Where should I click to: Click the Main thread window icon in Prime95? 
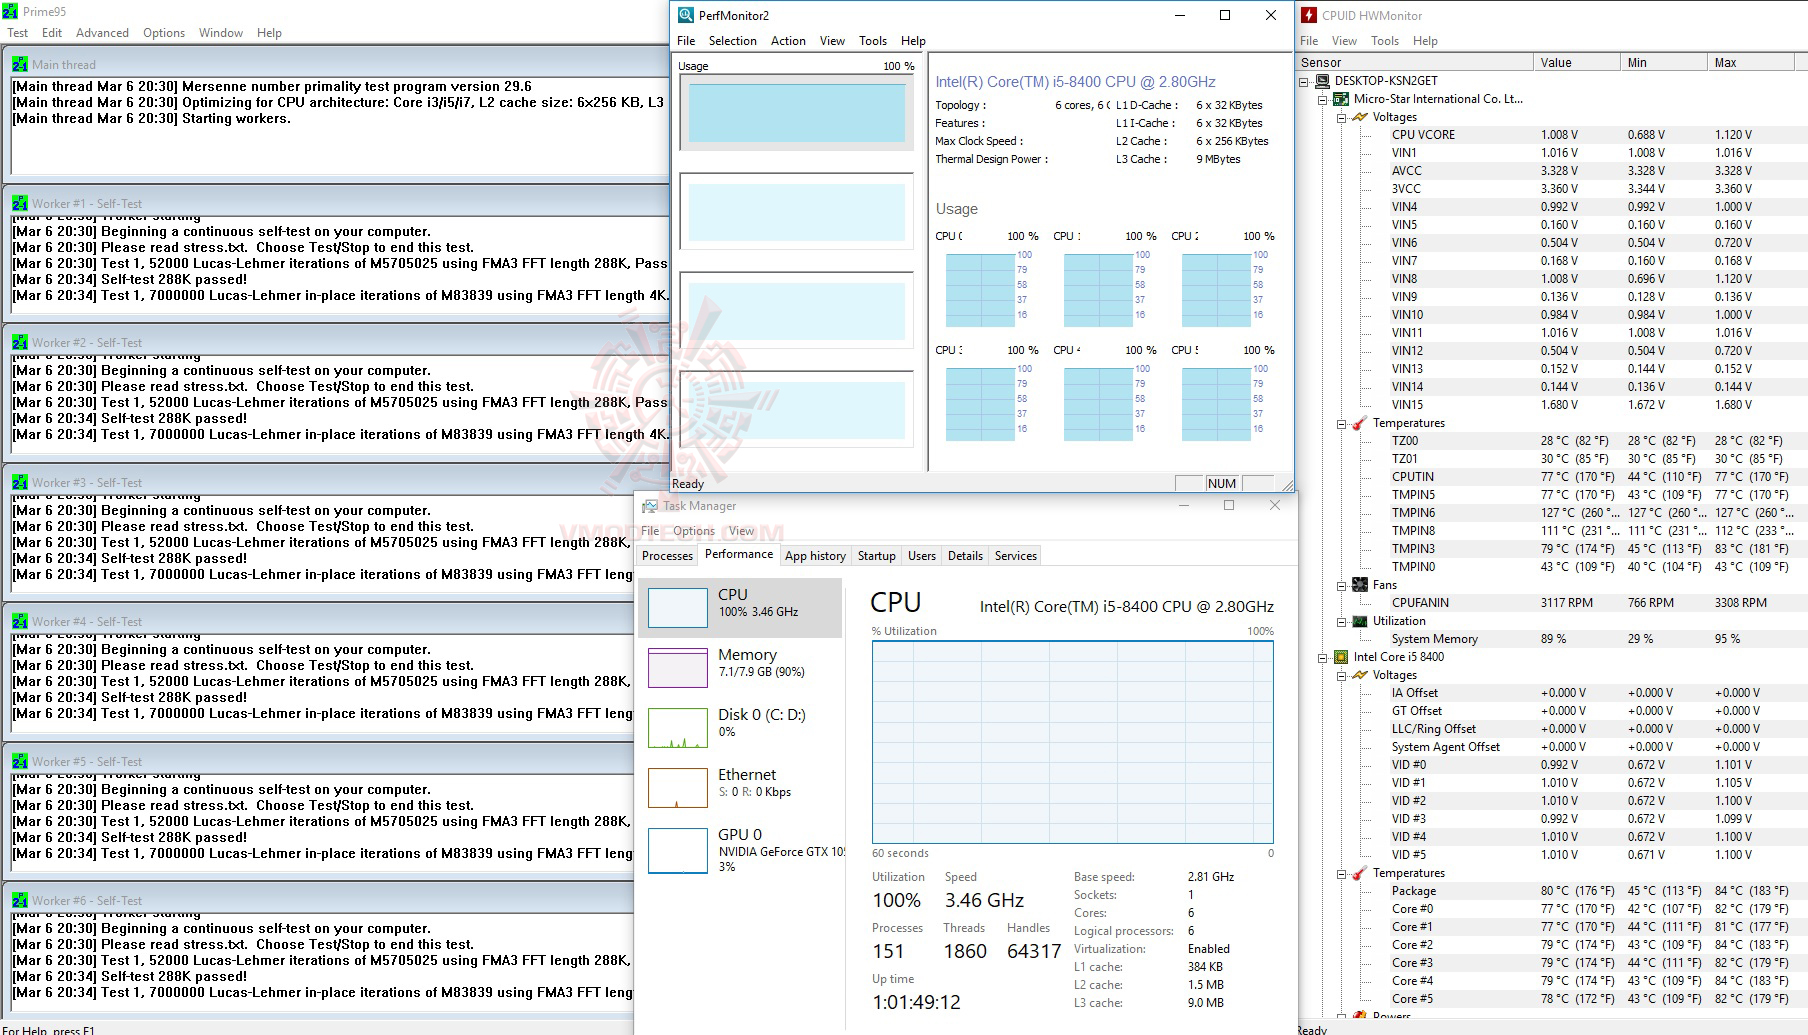(20, 64)
